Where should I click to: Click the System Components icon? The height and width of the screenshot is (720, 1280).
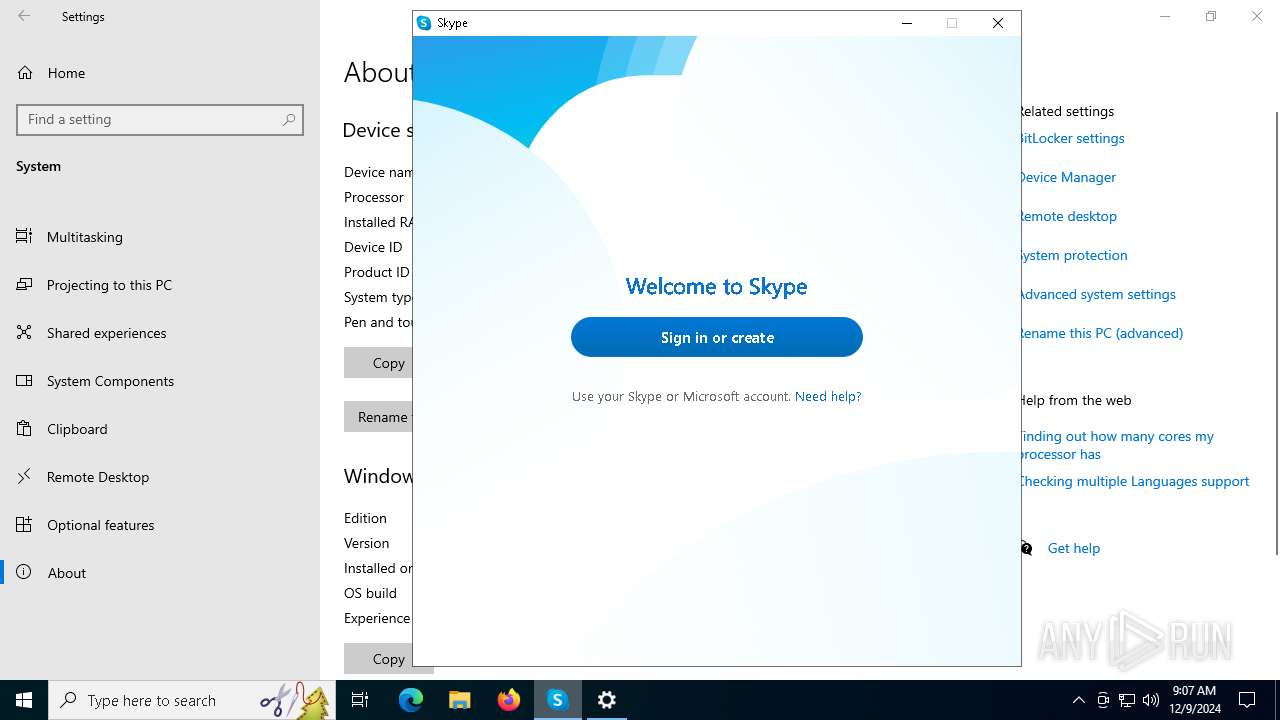coord(24,381)
